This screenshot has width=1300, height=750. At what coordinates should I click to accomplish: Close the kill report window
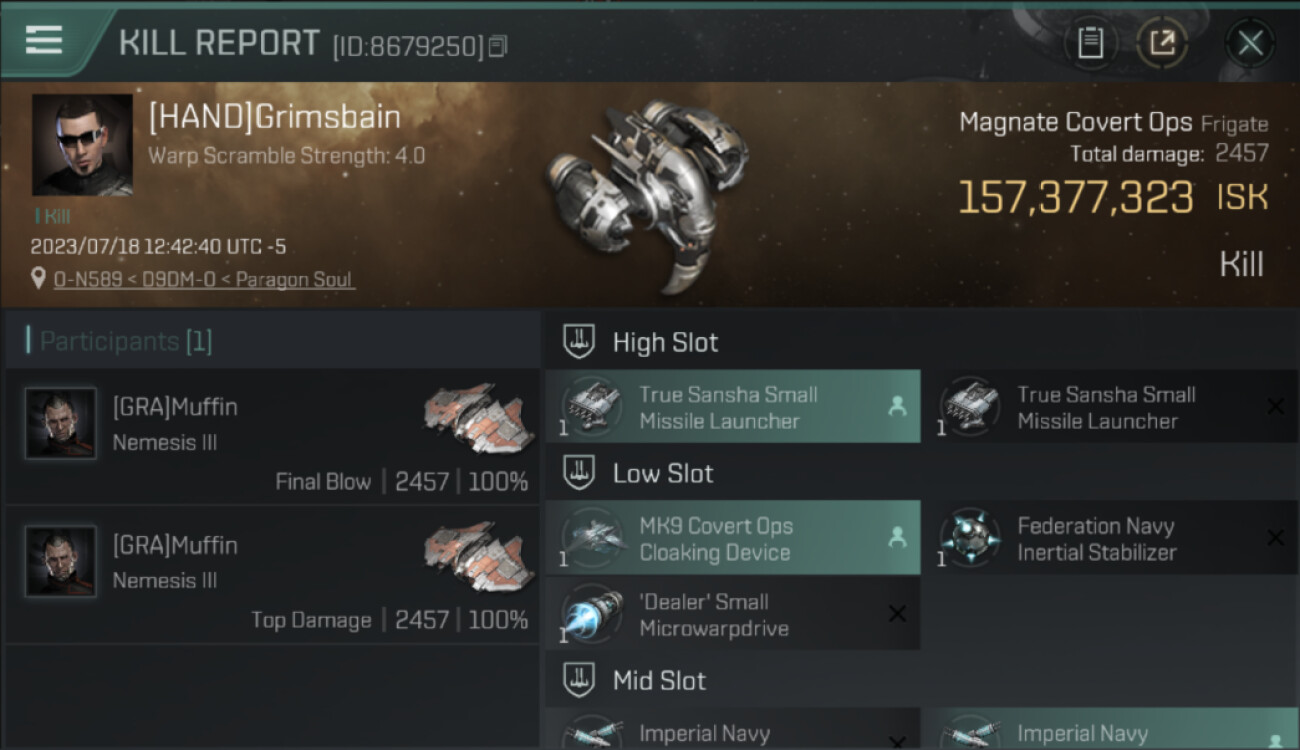point(1250,42)
